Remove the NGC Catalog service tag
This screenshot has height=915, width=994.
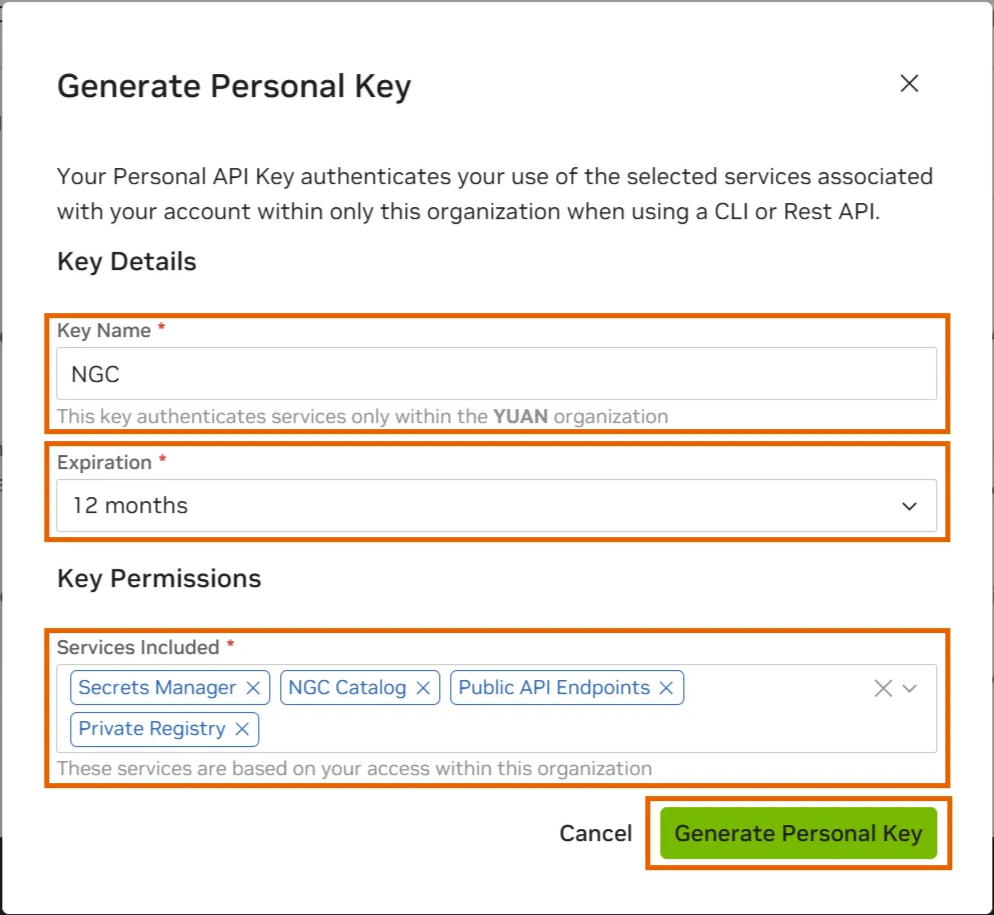(423, 688)
